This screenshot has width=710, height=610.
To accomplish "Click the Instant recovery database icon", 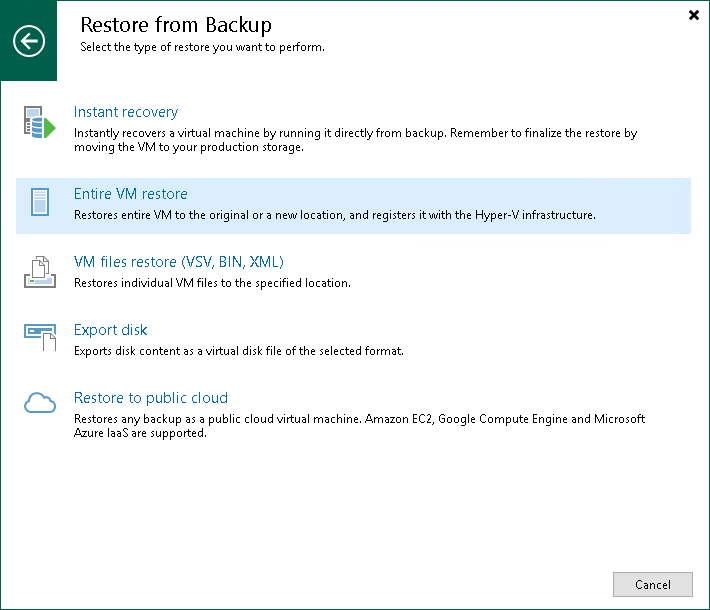I will [x=39, y=125].
